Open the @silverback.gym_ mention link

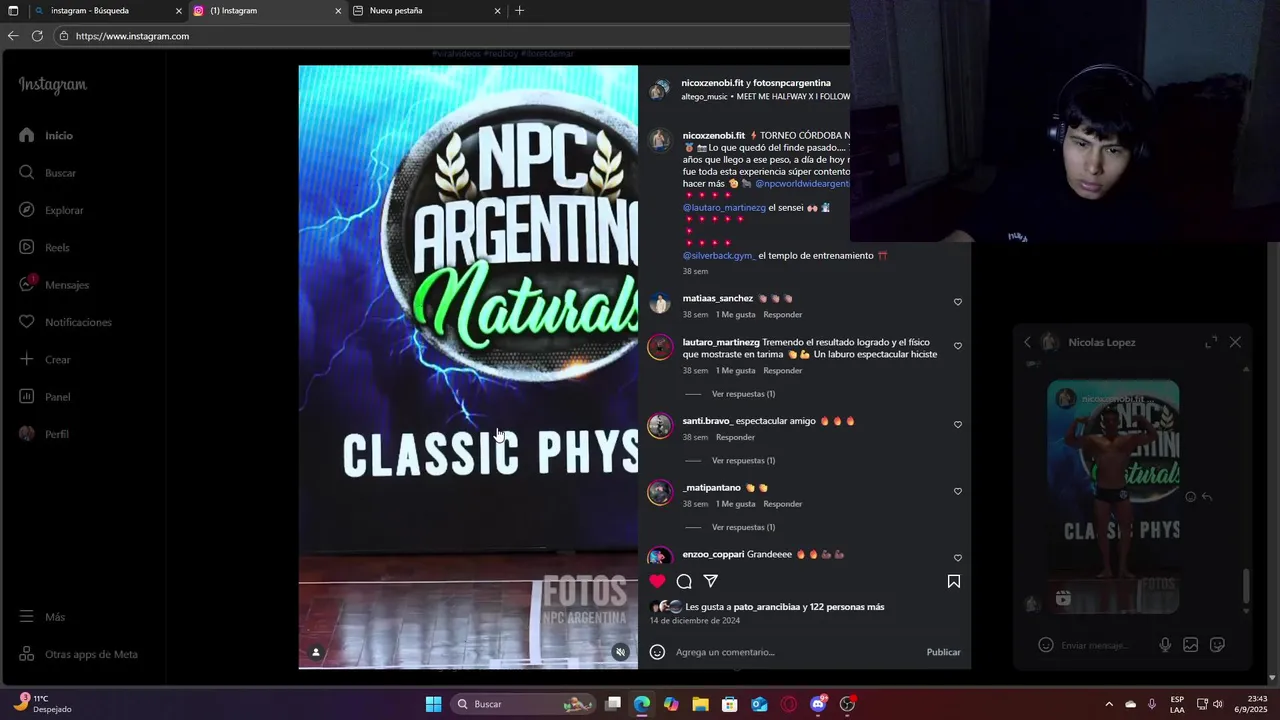click(718, 256)
